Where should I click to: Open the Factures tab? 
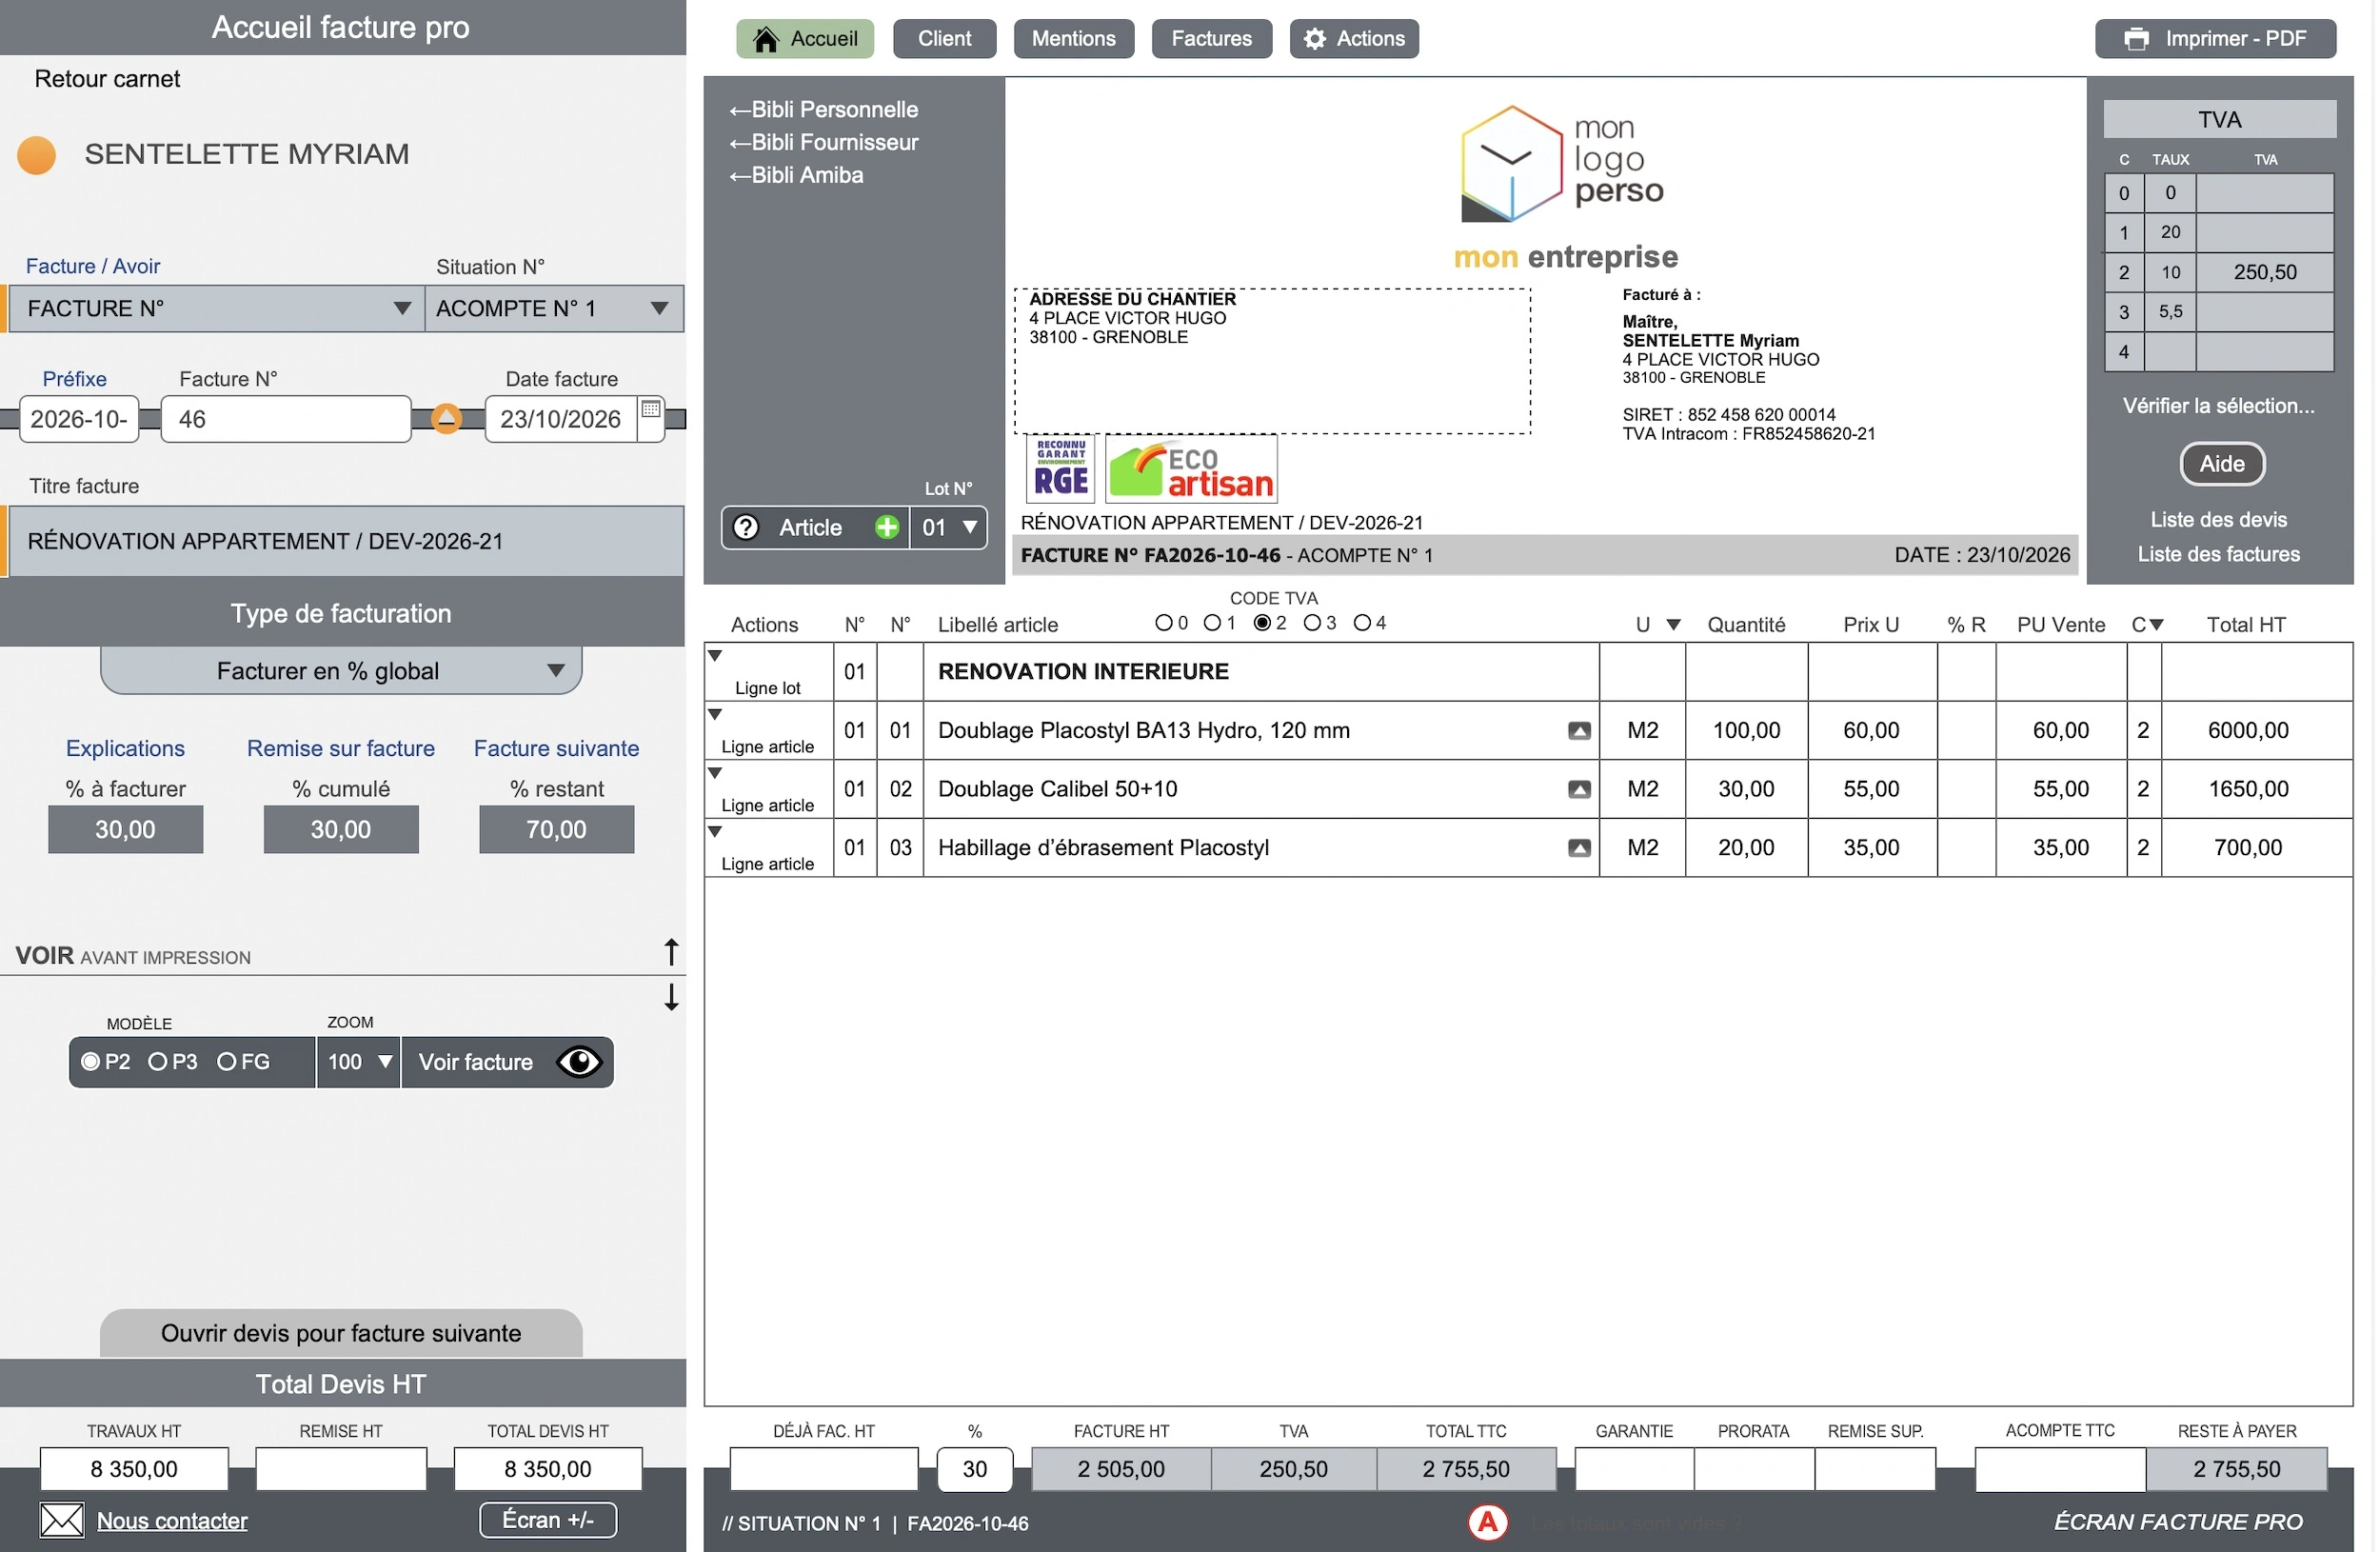[1212, 39]
